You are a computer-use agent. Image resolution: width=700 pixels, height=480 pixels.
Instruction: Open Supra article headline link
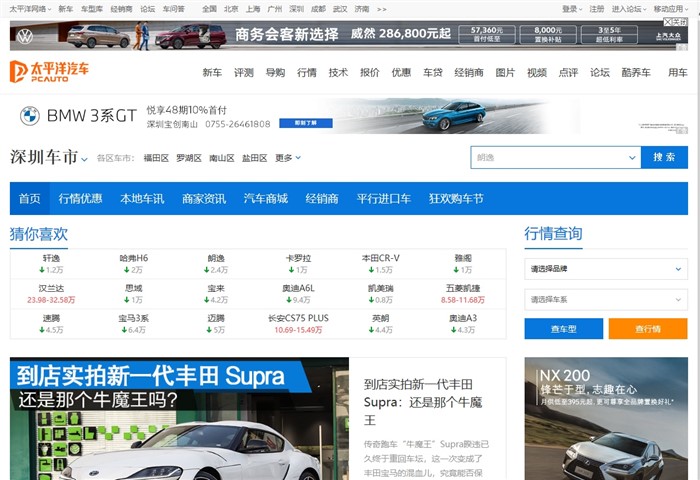[x=423, y=402]
